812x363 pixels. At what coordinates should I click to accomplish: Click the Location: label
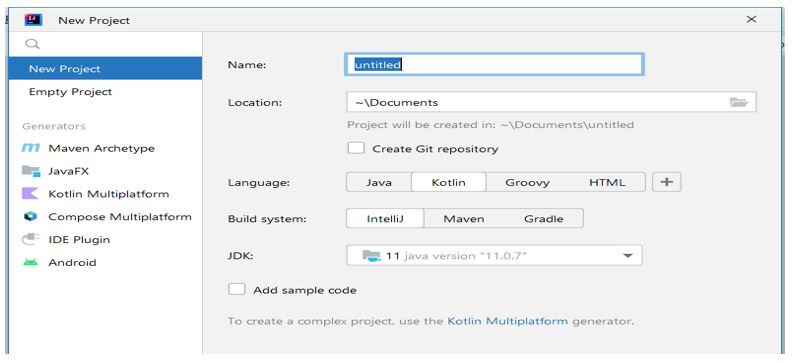pyautogui.click(x=255, y=103)
